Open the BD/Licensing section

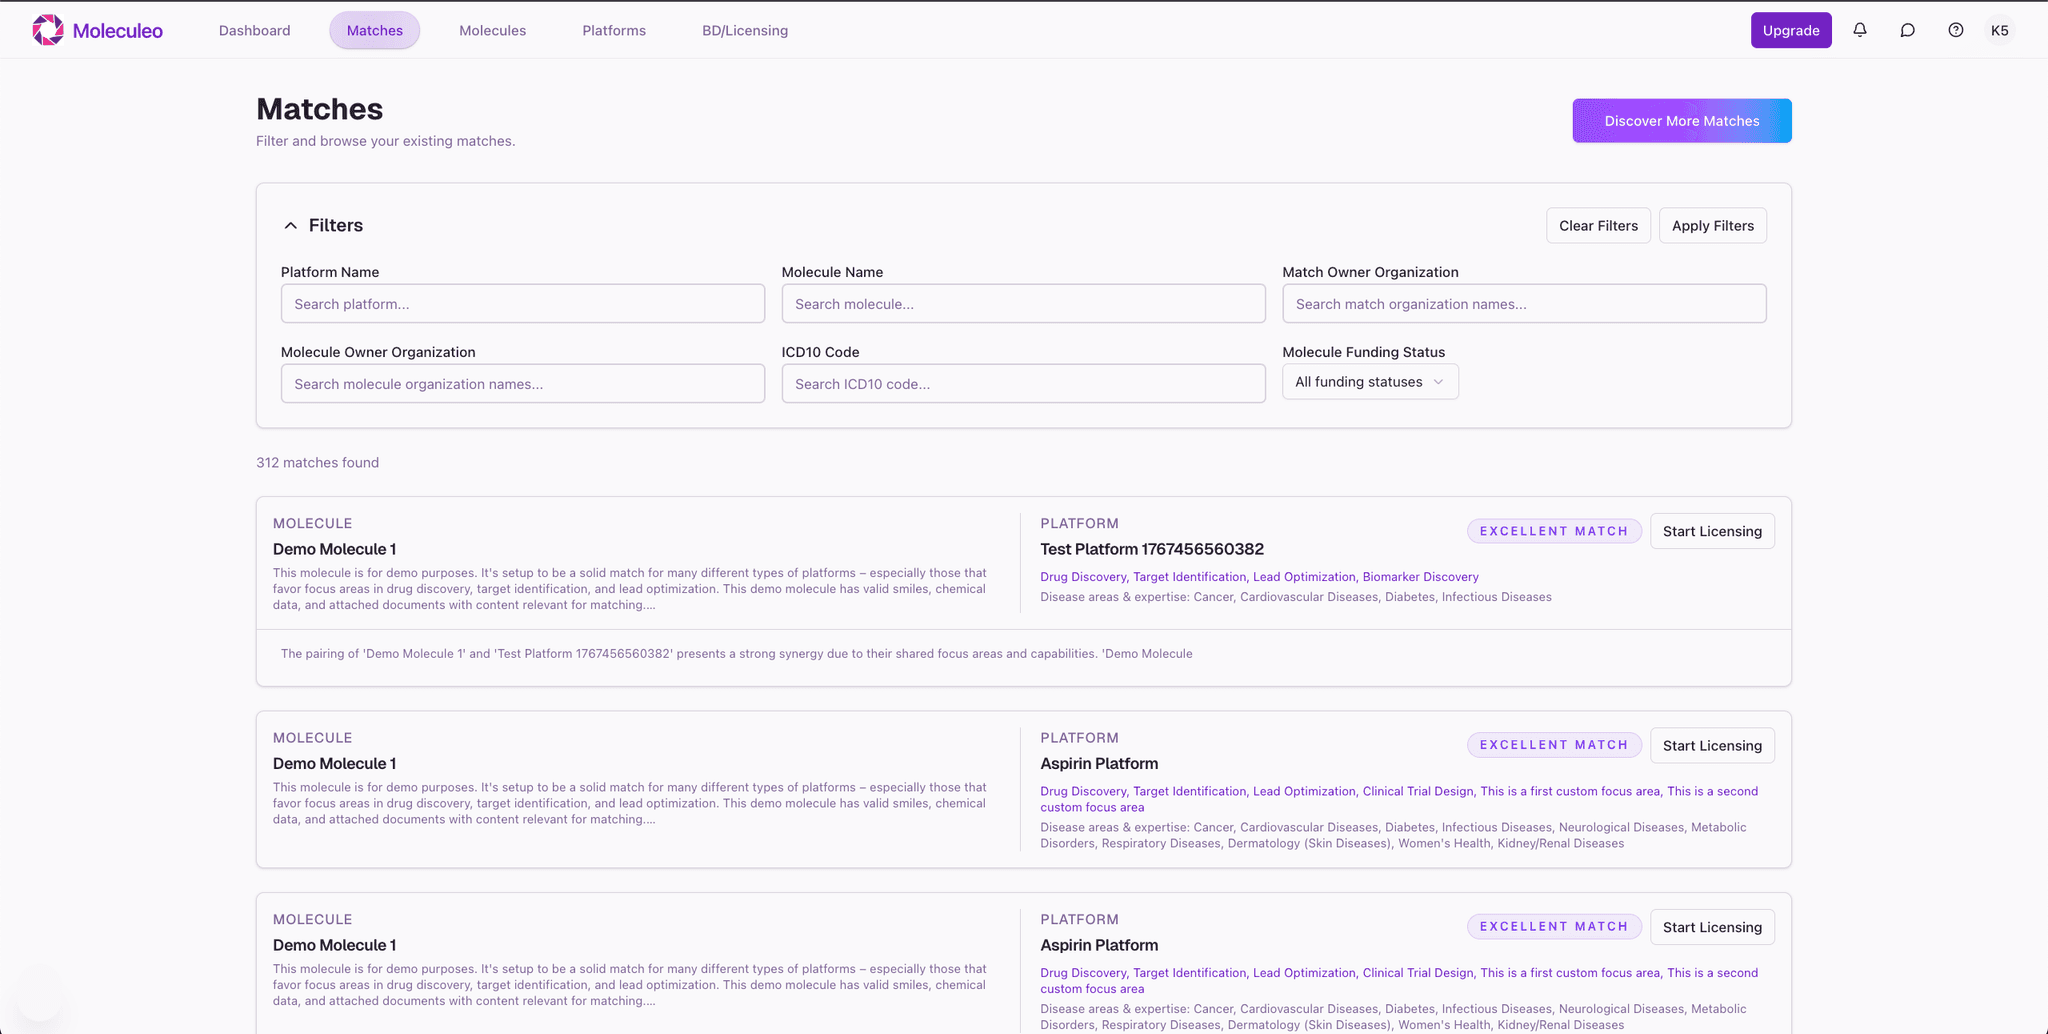744,30
